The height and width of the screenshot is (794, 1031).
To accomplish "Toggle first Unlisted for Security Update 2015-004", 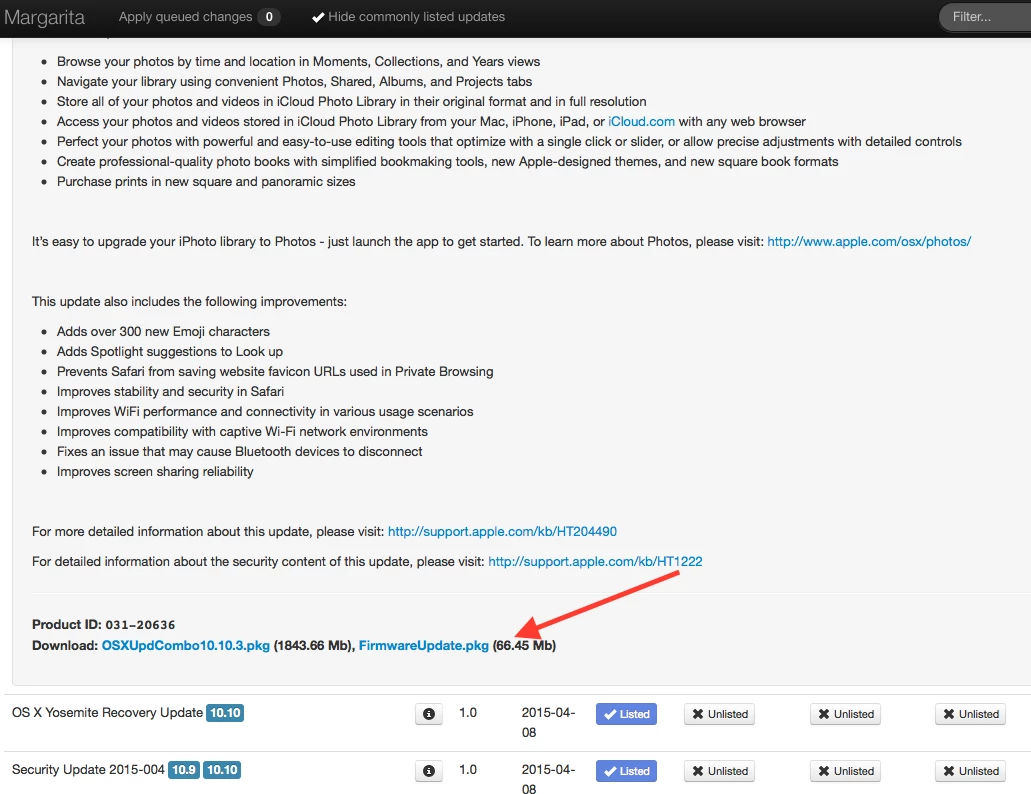I will click(719, 771).
